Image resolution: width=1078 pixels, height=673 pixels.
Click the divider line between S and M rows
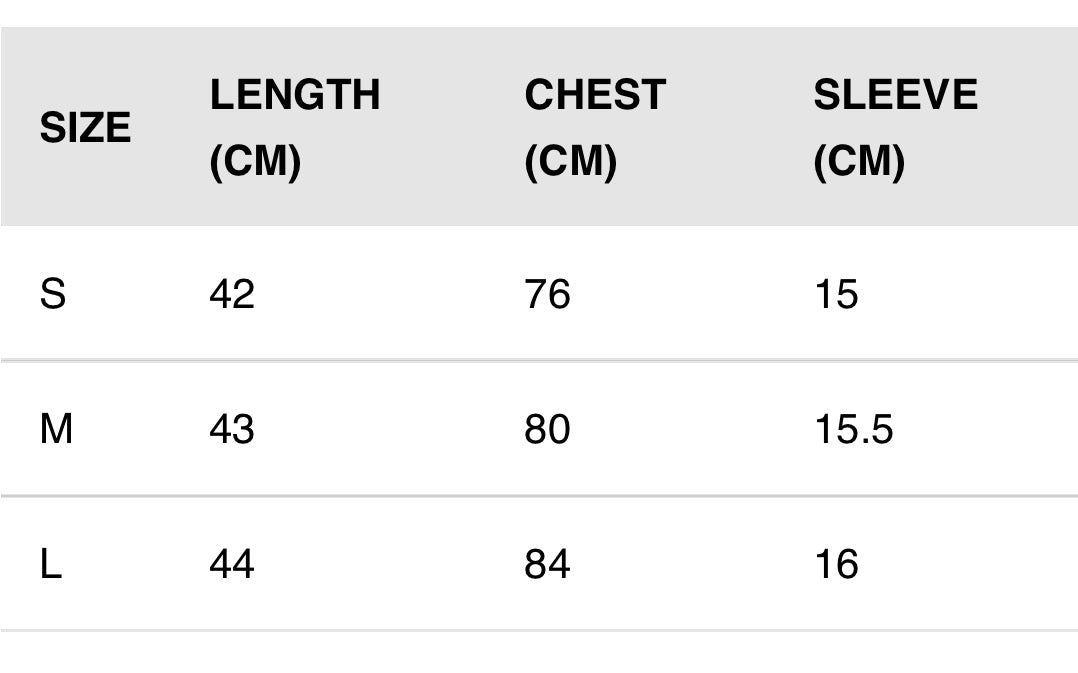[x=539, y=359]
